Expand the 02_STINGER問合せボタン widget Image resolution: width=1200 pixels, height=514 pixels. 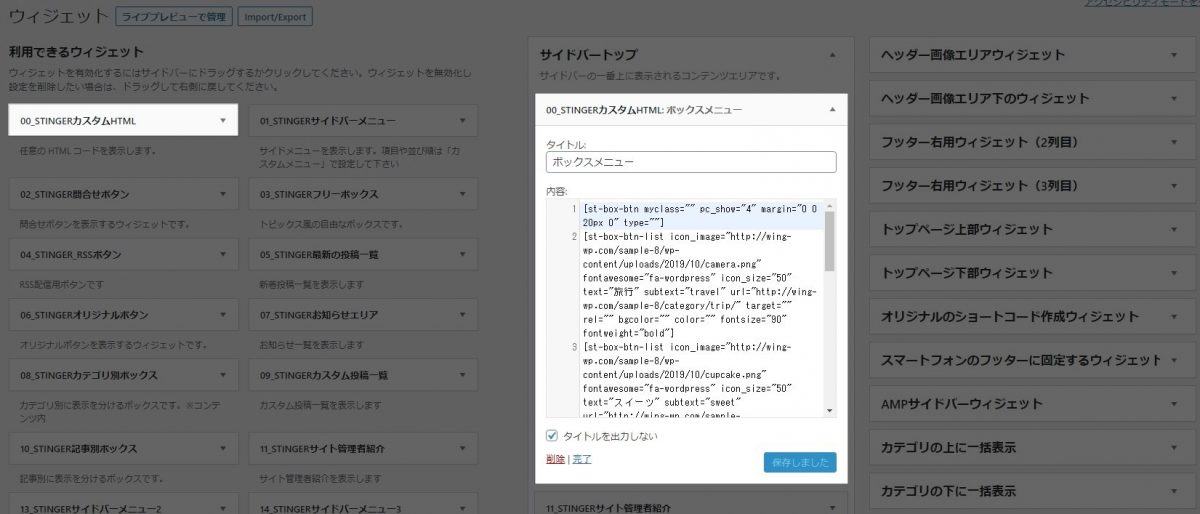tap(123, 193)
